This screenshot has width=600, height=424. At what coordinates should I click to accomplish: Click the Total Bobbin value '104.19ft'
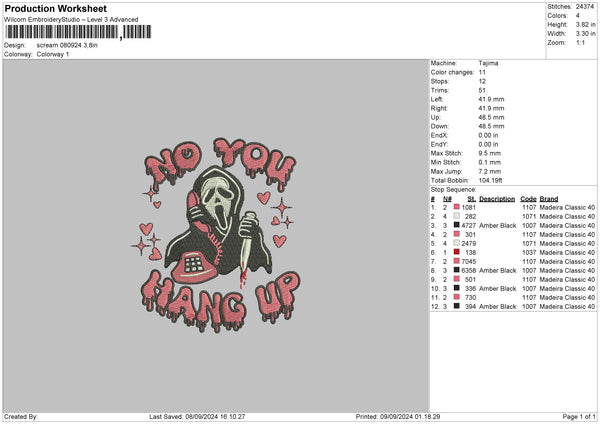coord(491,180)
